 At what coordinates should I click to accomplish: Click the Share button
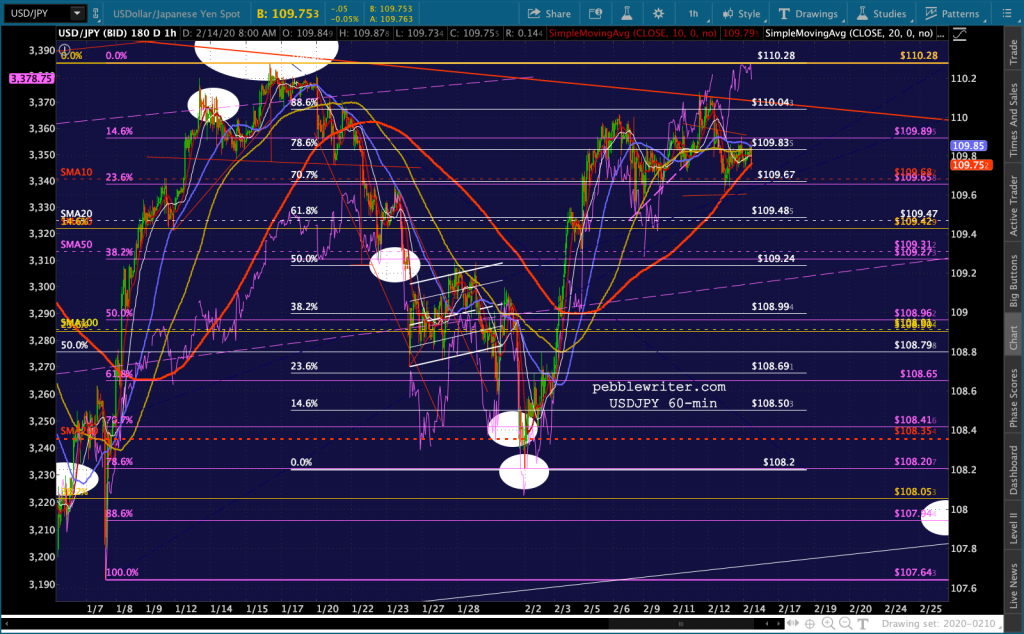click(549, 13)
